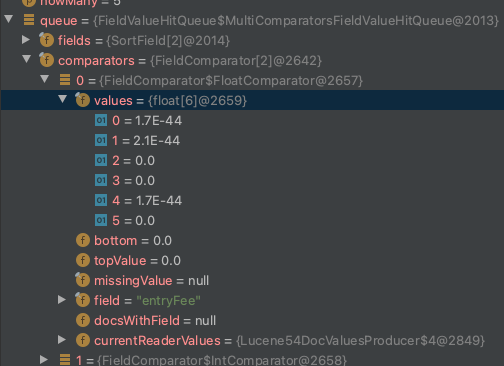Click primitive icon of element 4 = 1.7E-44
Image resolution: width=504 pixels, height=366 pixels.
click(x=101, y=200)
